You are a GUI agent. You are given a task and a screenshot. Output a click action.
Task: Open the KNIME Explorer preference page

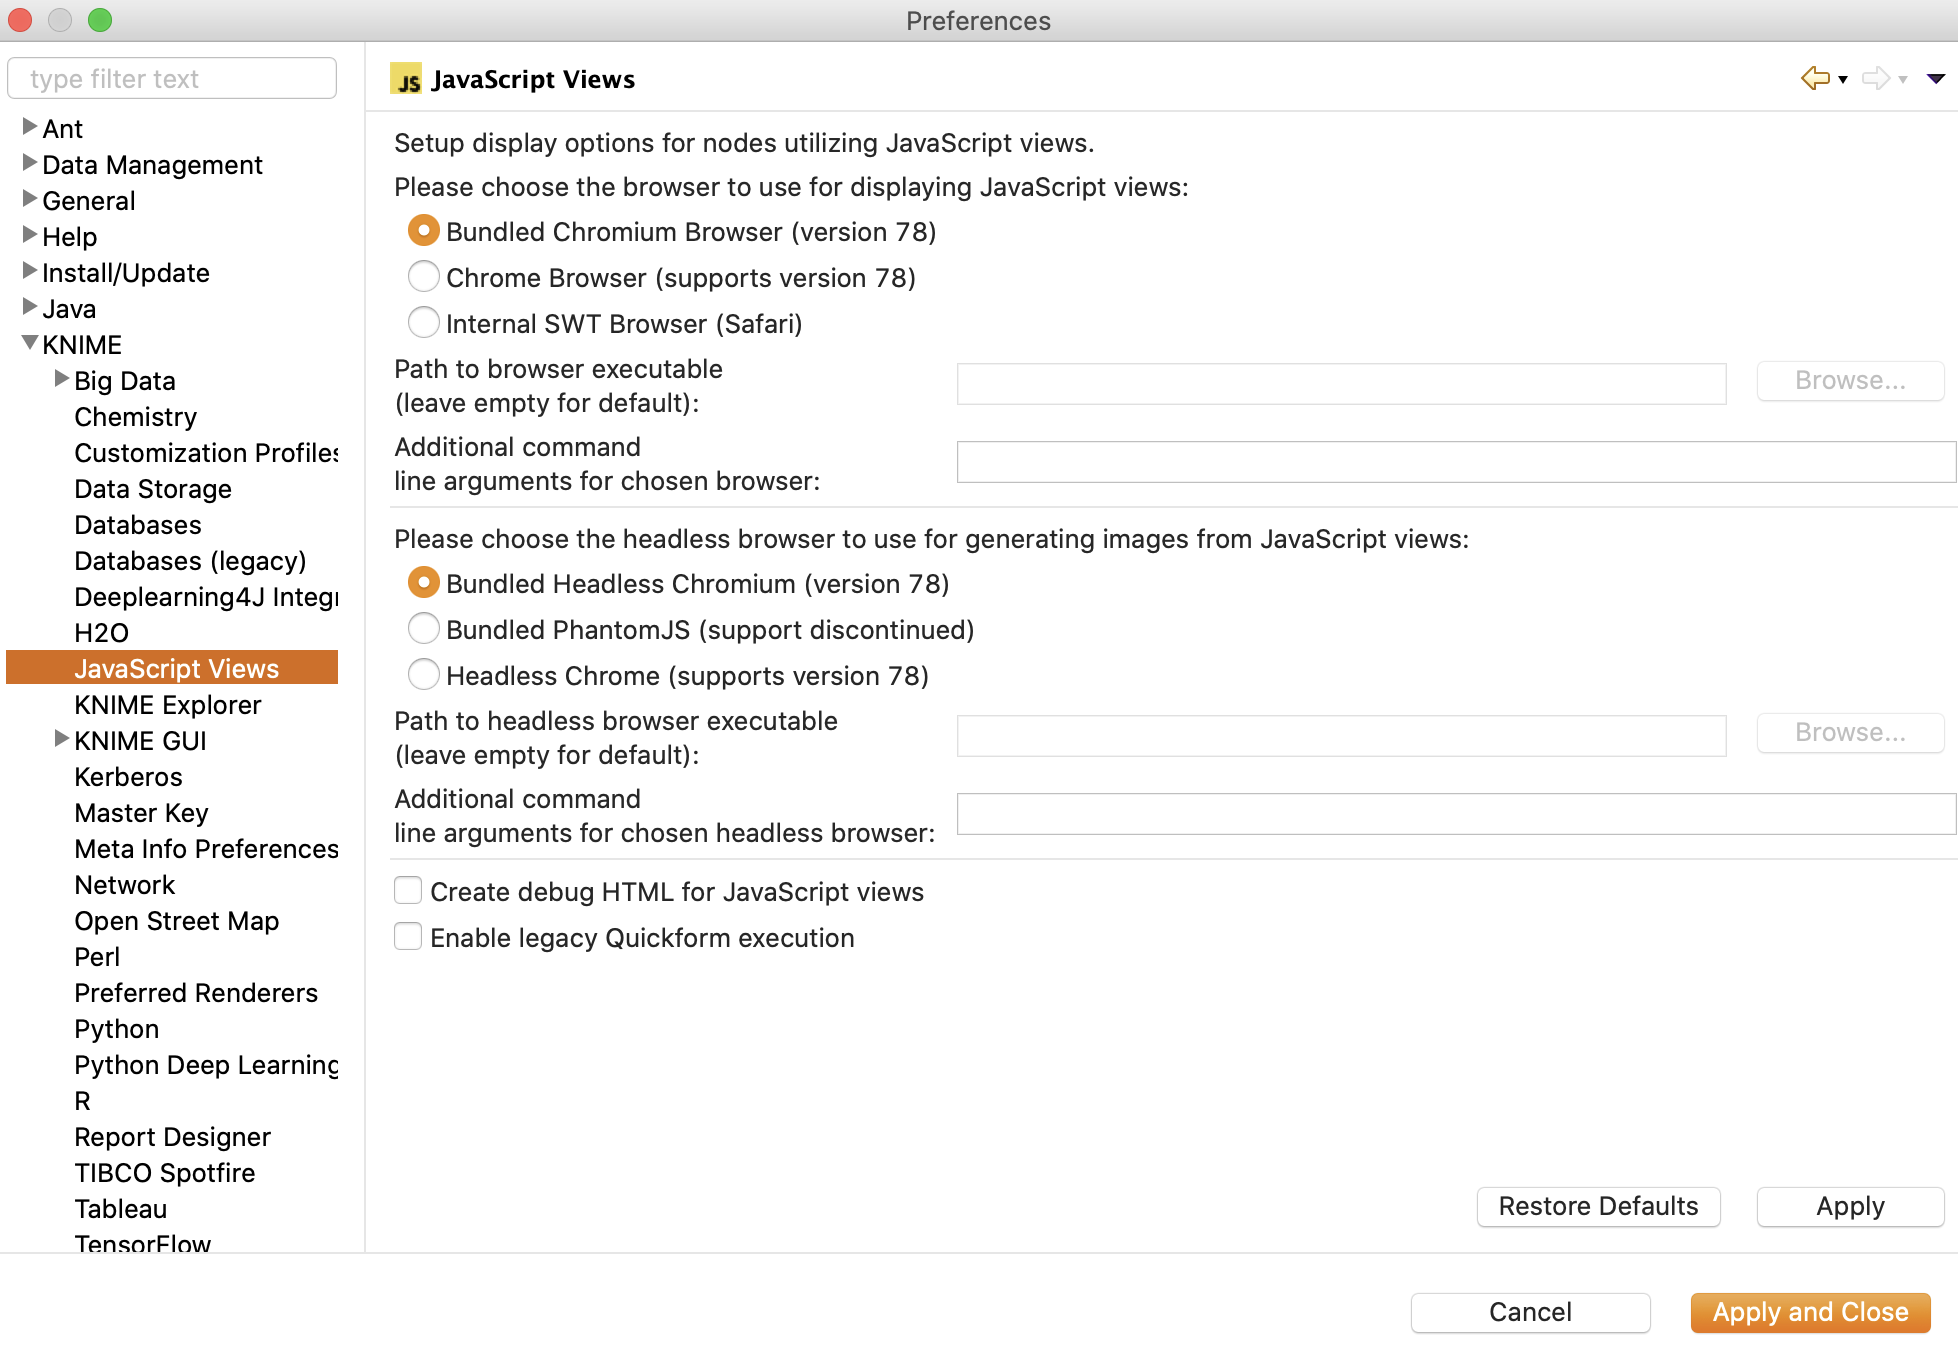pyautogui.click(x=168, y=705)
